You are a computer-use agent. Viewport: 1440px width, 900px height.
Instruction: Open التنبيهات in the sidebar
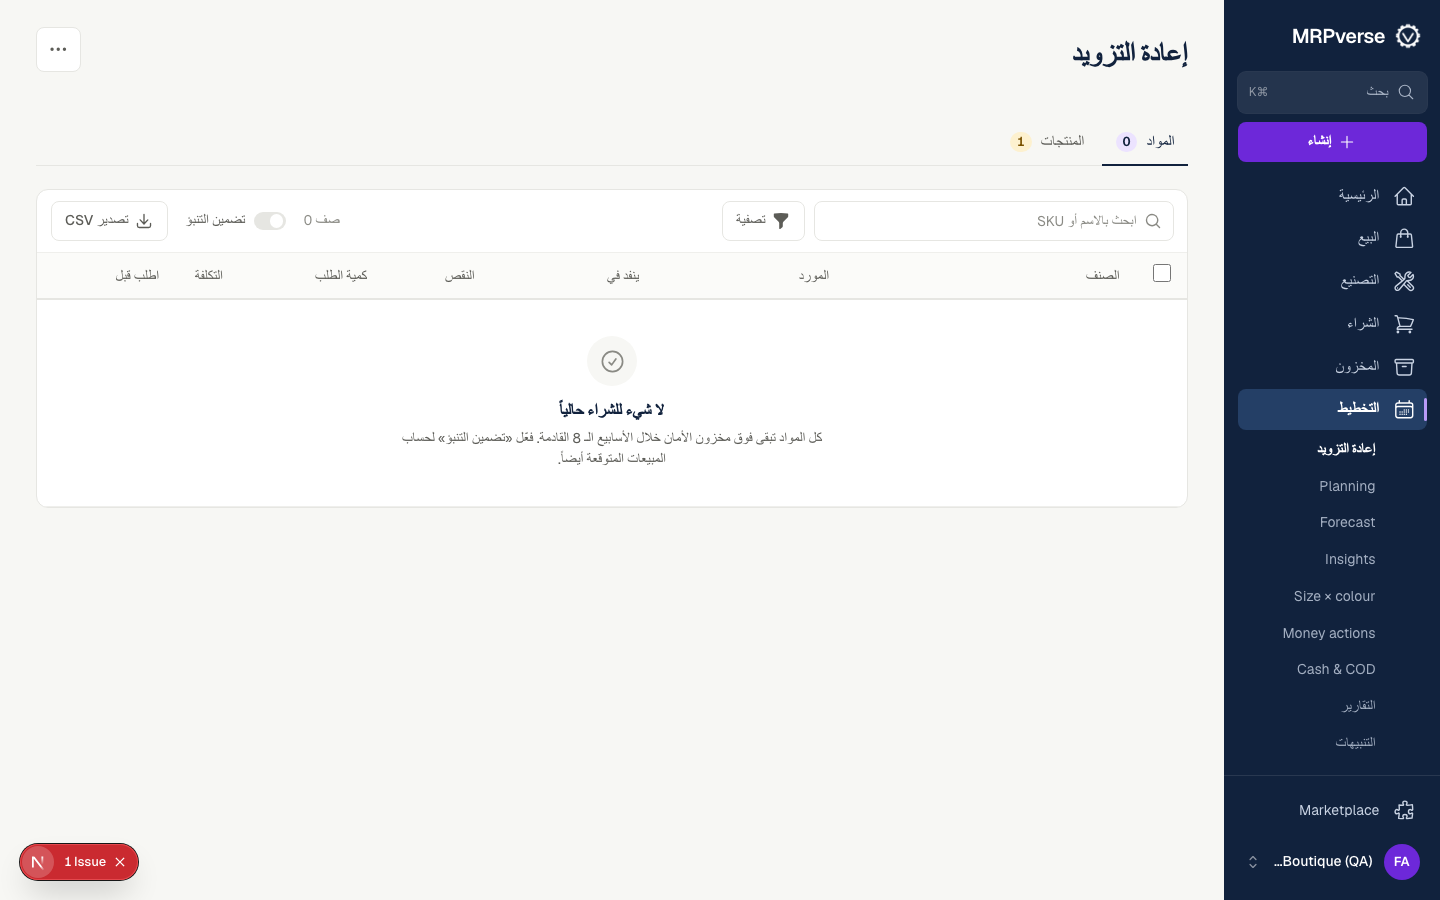[x=1355, y=742]
